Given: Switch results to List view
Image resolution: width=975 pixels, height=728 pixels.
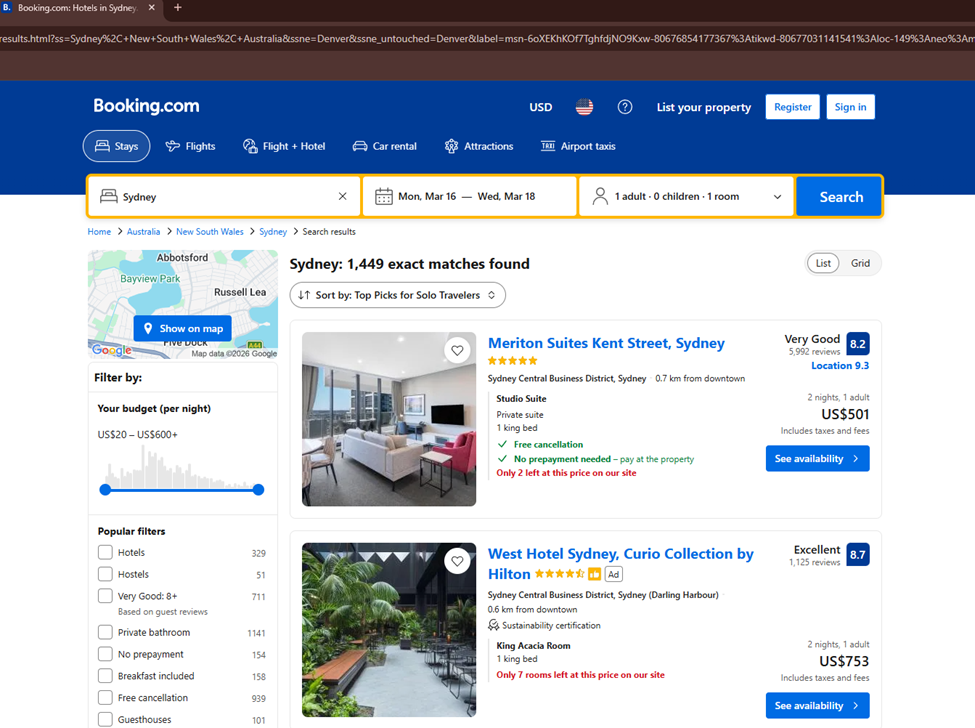Looking at the screenshot, I should (x=823, y=263).
